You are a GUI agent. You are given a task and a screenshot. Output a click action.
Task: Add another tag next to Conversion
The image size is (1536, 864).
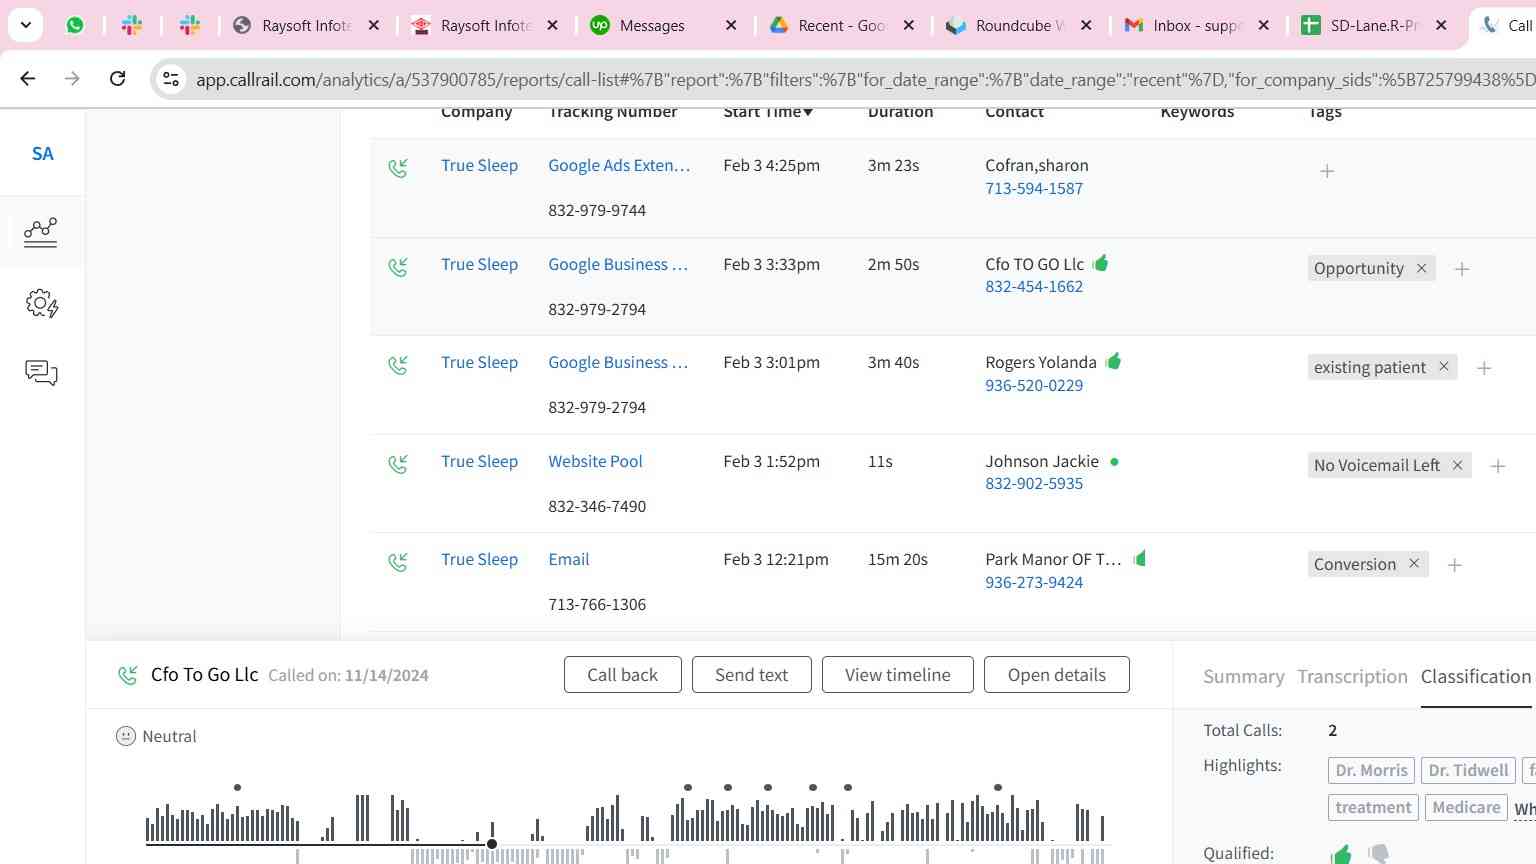click(x=1455, y=565)
